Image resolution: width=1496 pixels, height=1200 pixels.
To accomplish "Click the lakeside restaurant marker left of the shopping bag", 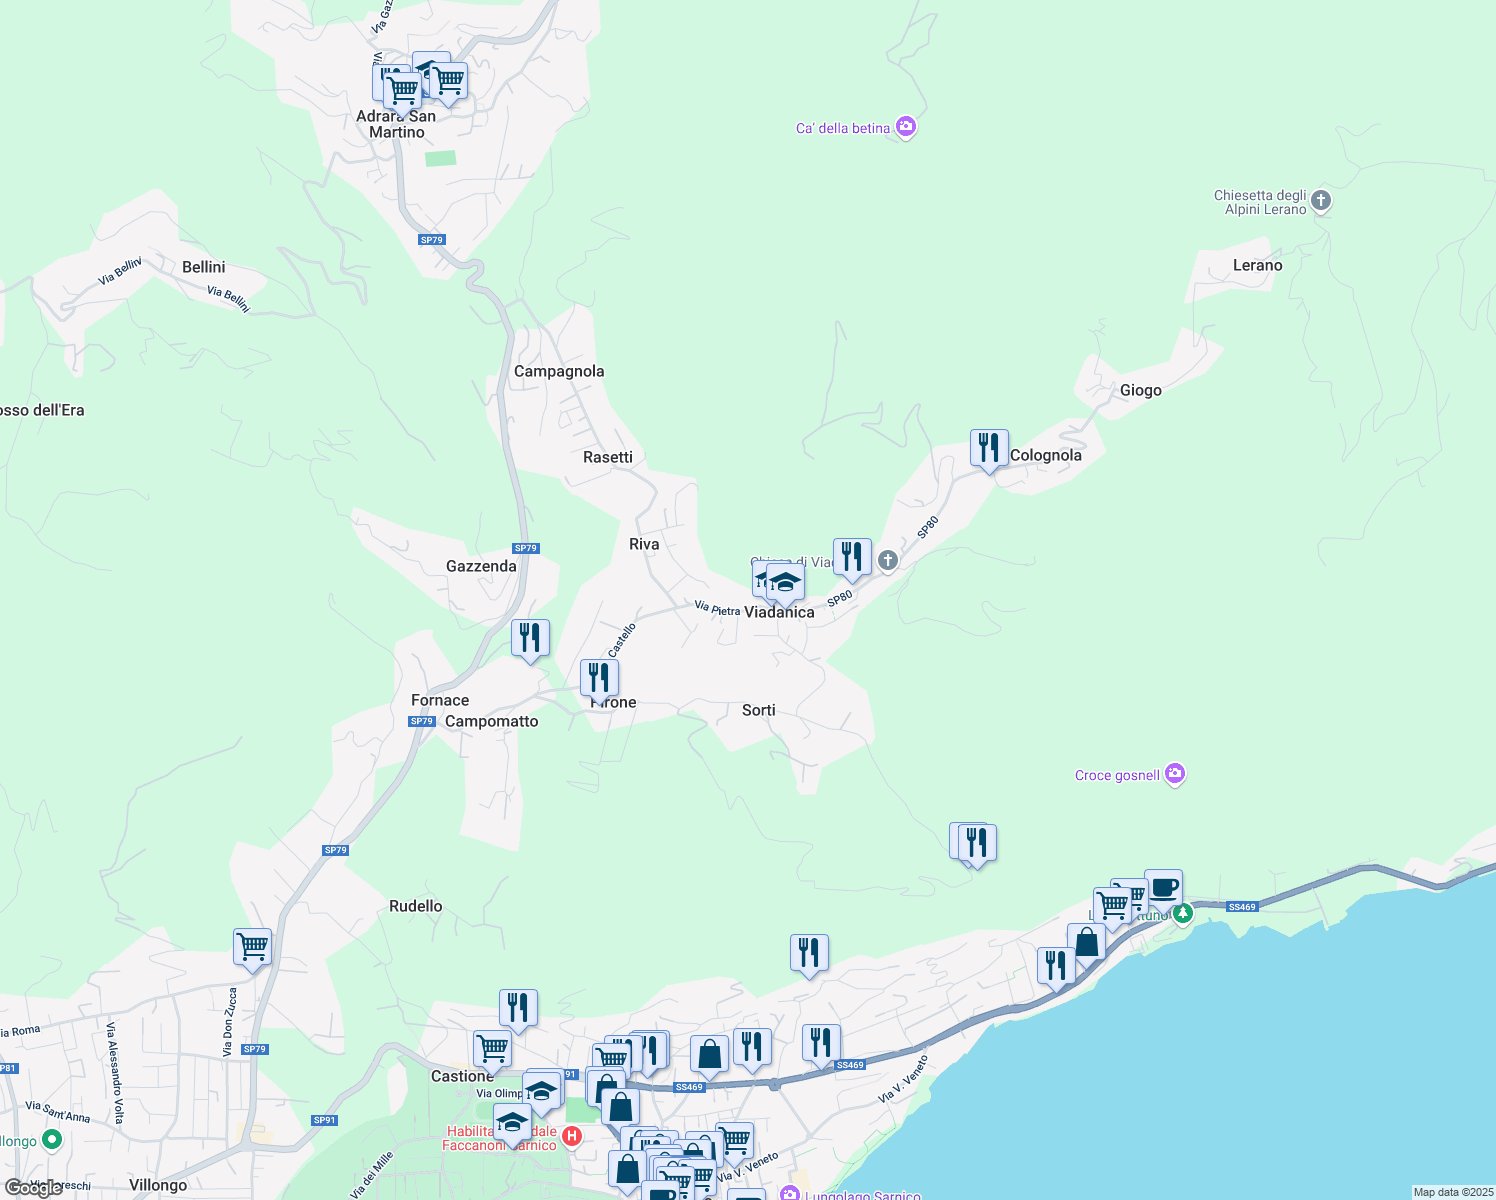I will (x=1056, y=968).
